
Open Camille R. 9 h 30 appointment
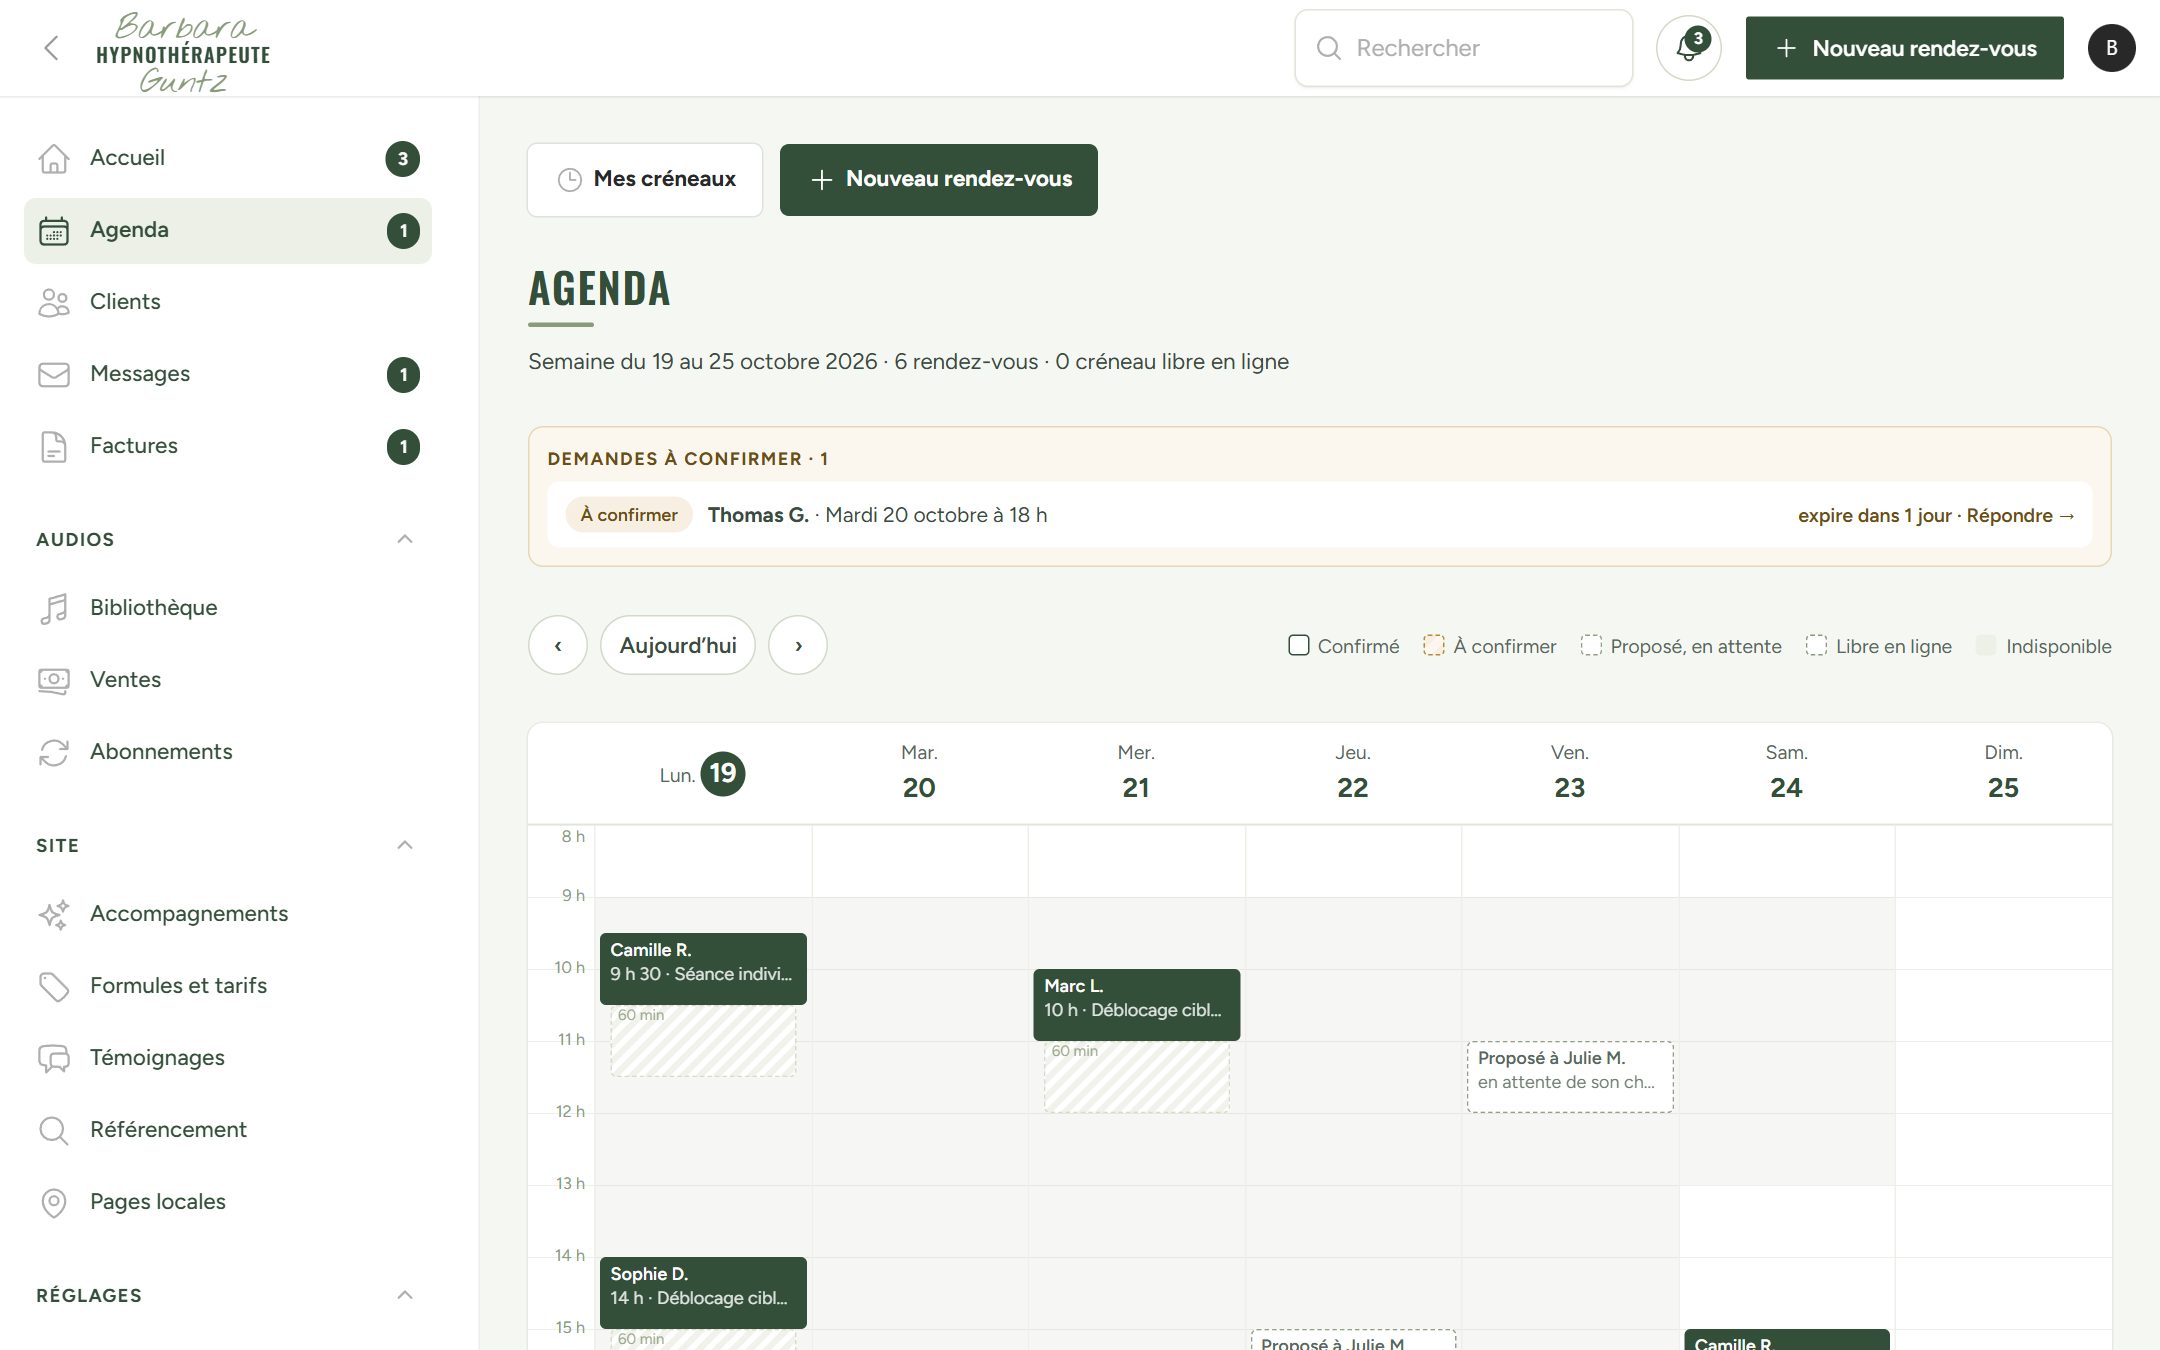[x=703, y=969]
